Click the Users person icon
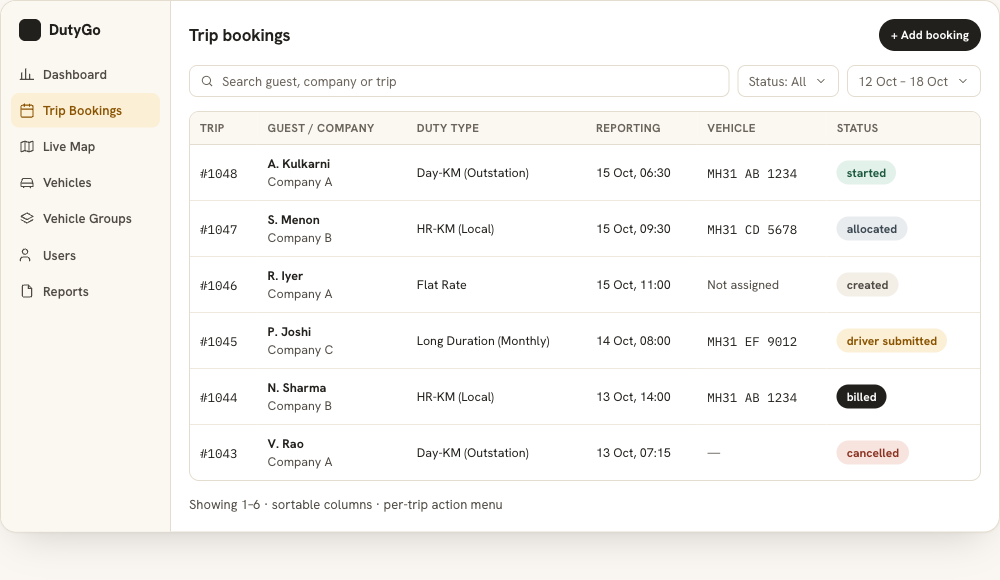1000x580 pixels. pyautogui.click(x=26, y=255)
